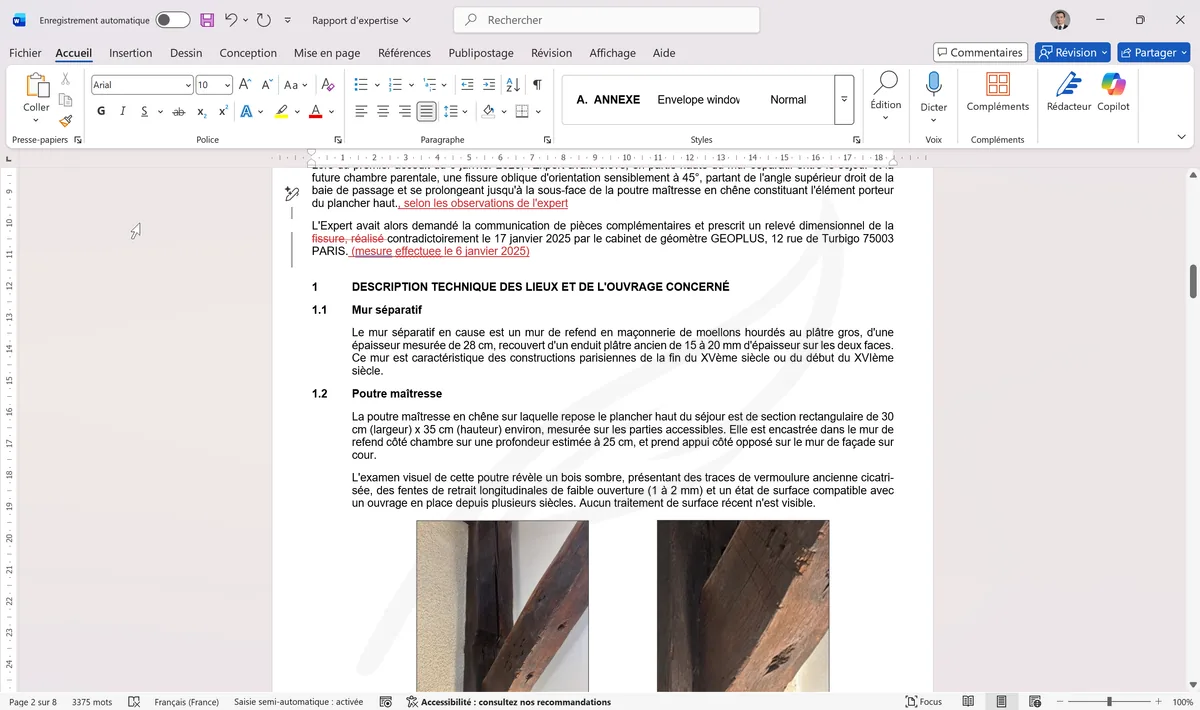This screenshot has width=1200, height=710.
Task: Apply strikethrough formatting
Action: (x=178, y=111)
